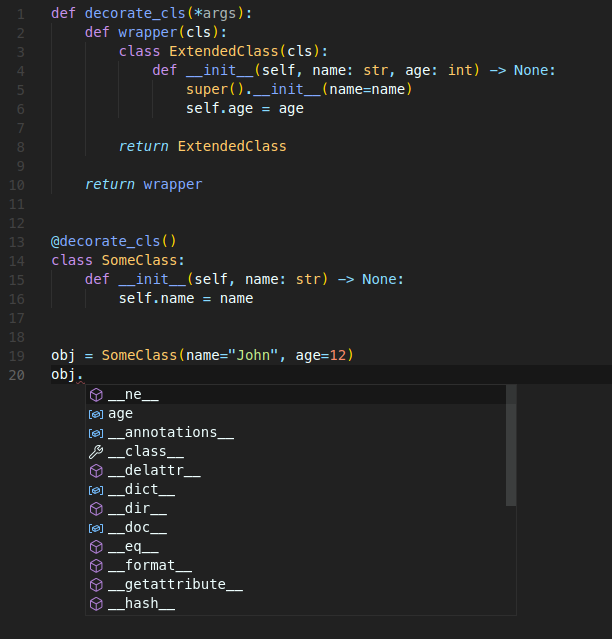
Task: Click the variable icon beside __annotations__
Action: [96, 433]
